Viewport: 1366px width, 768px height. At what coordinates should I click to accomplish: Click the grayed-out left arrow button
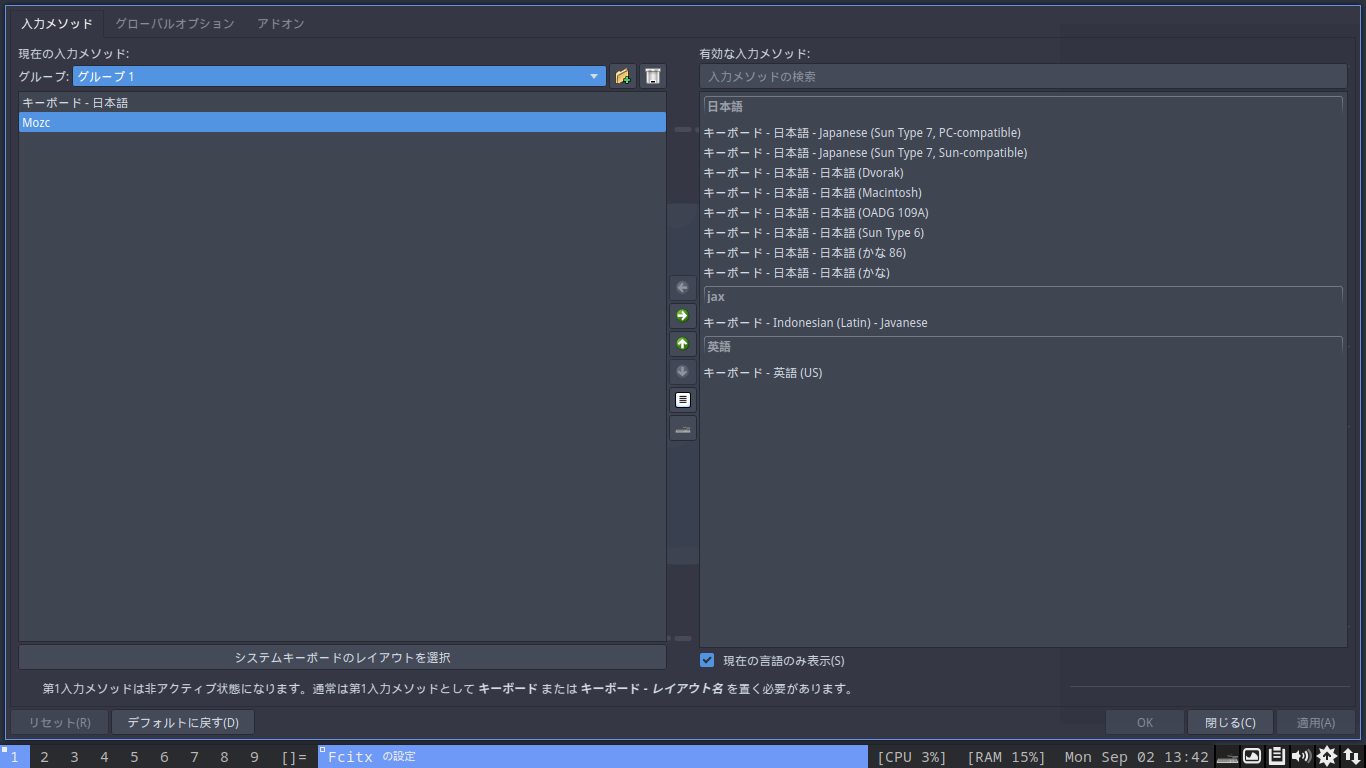point(683,288)
